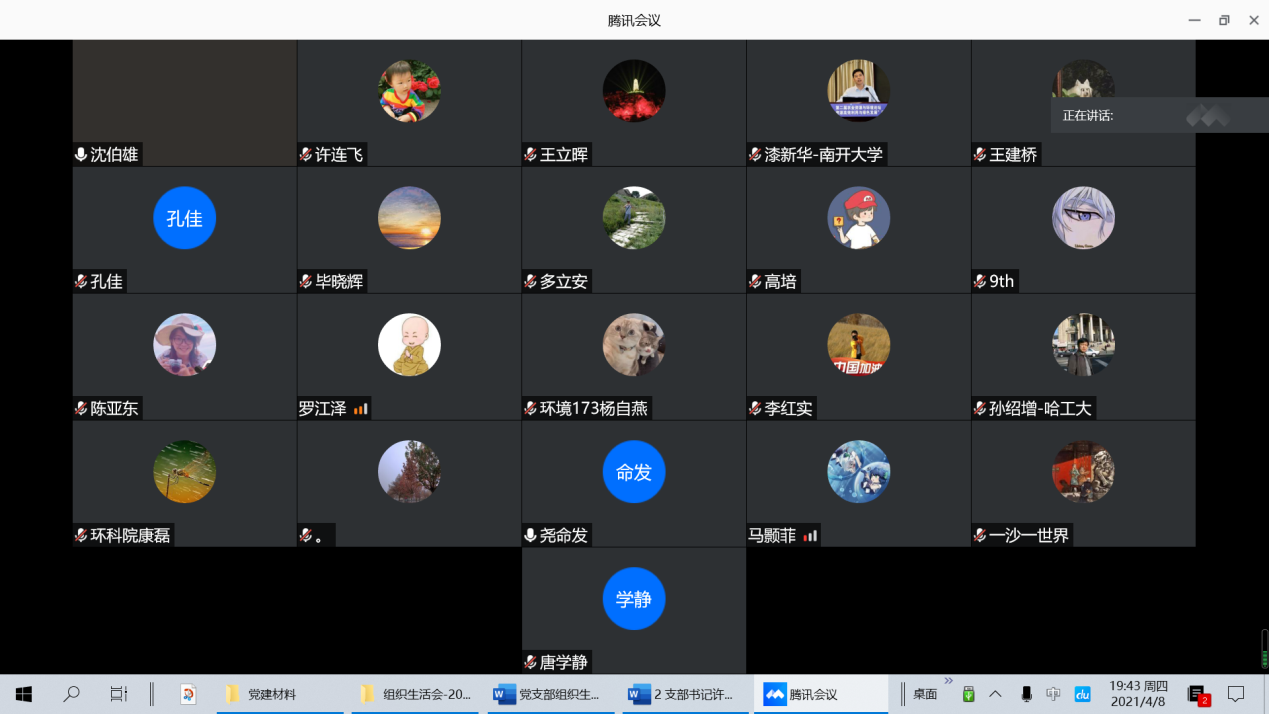
Task: Click the signal bars icon next to 罗江泽
Action: (361, 408)
